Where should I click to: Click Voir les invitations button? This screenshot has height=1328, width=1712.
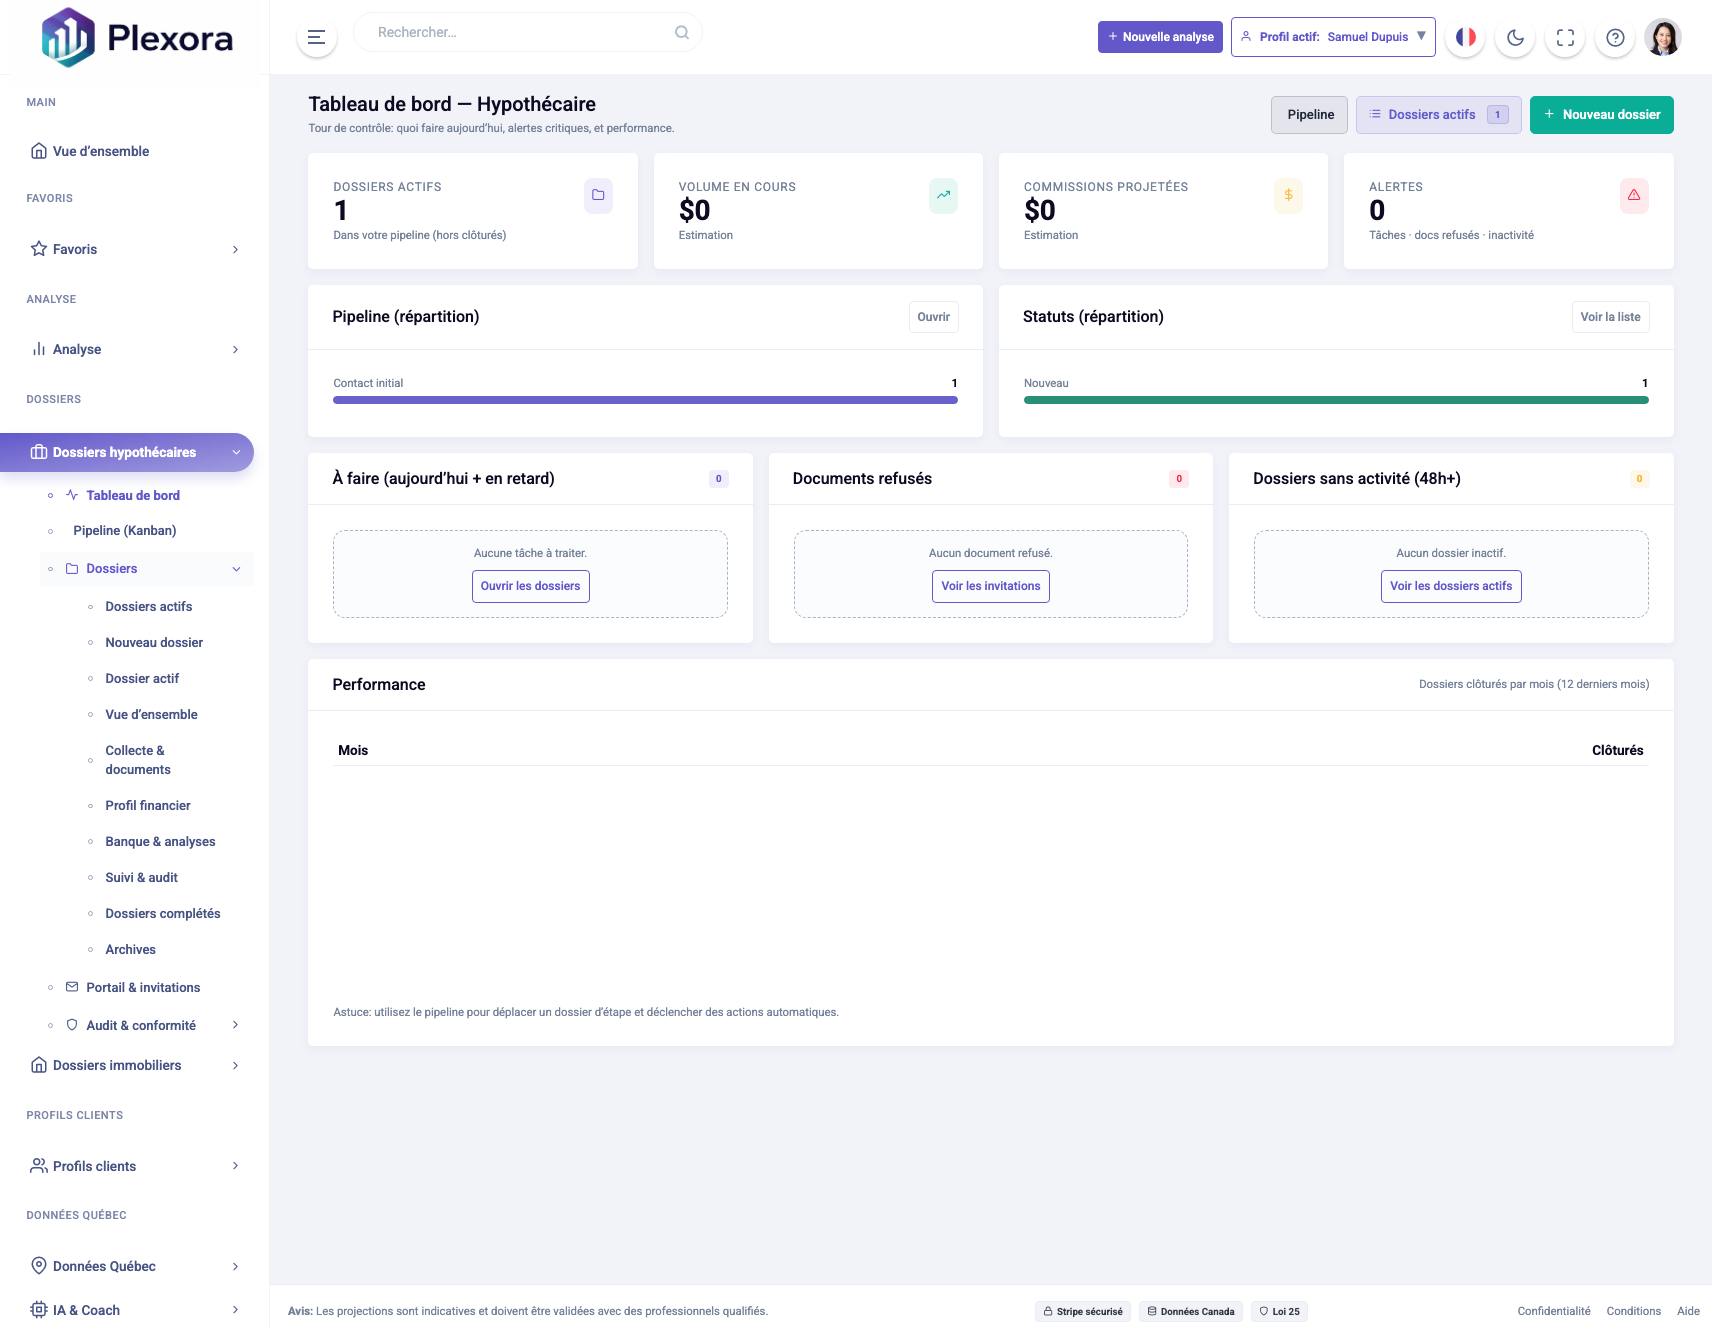(990, 586)
